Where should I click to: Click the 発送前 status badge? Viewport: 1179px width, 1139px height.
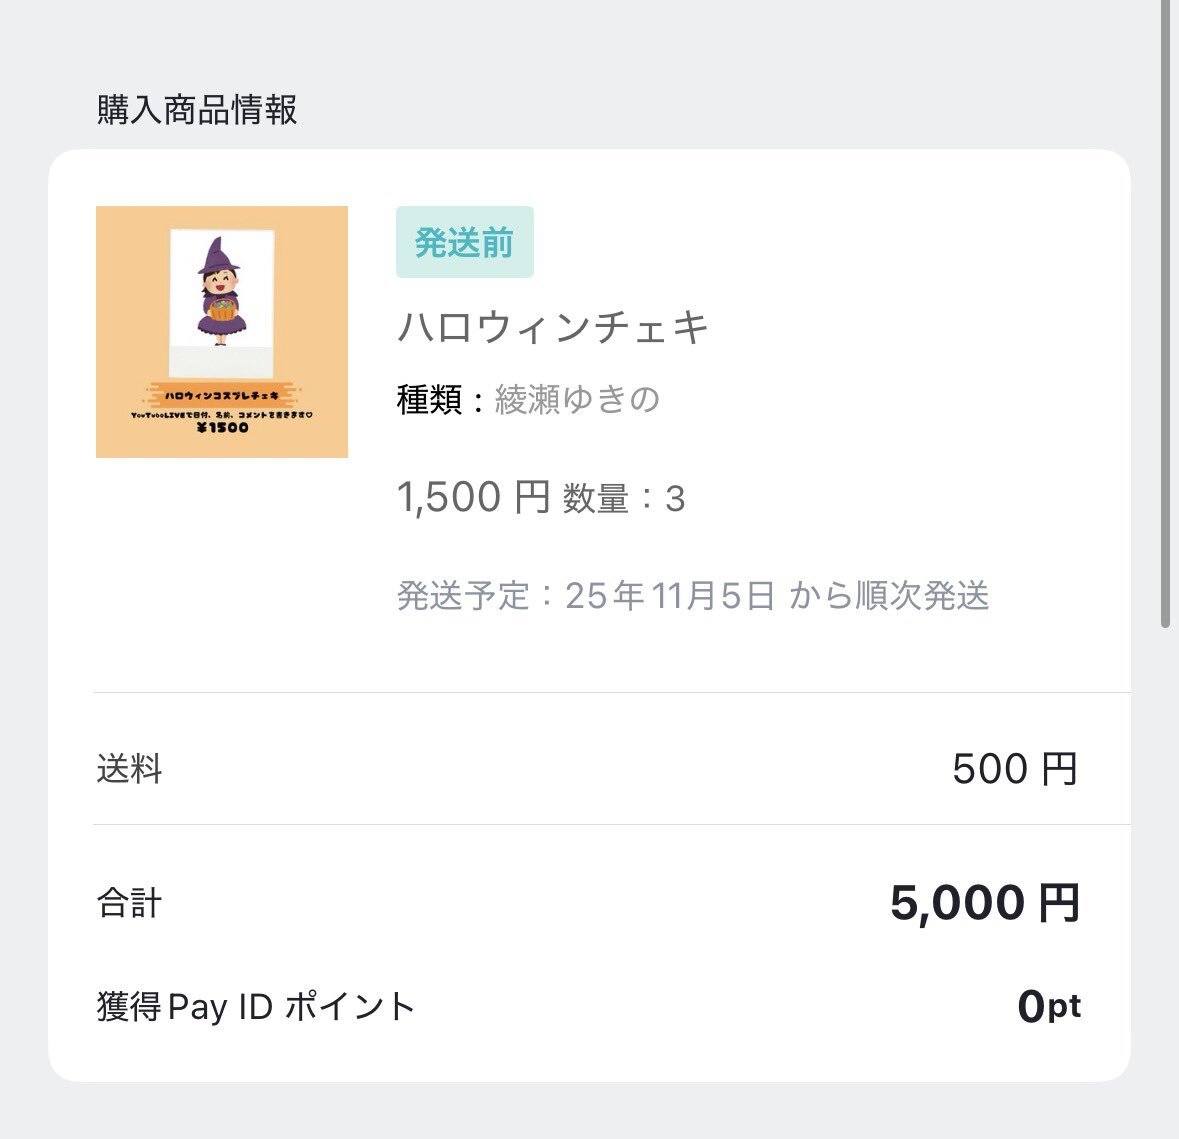pyautogui.click(x=464, y=242)
